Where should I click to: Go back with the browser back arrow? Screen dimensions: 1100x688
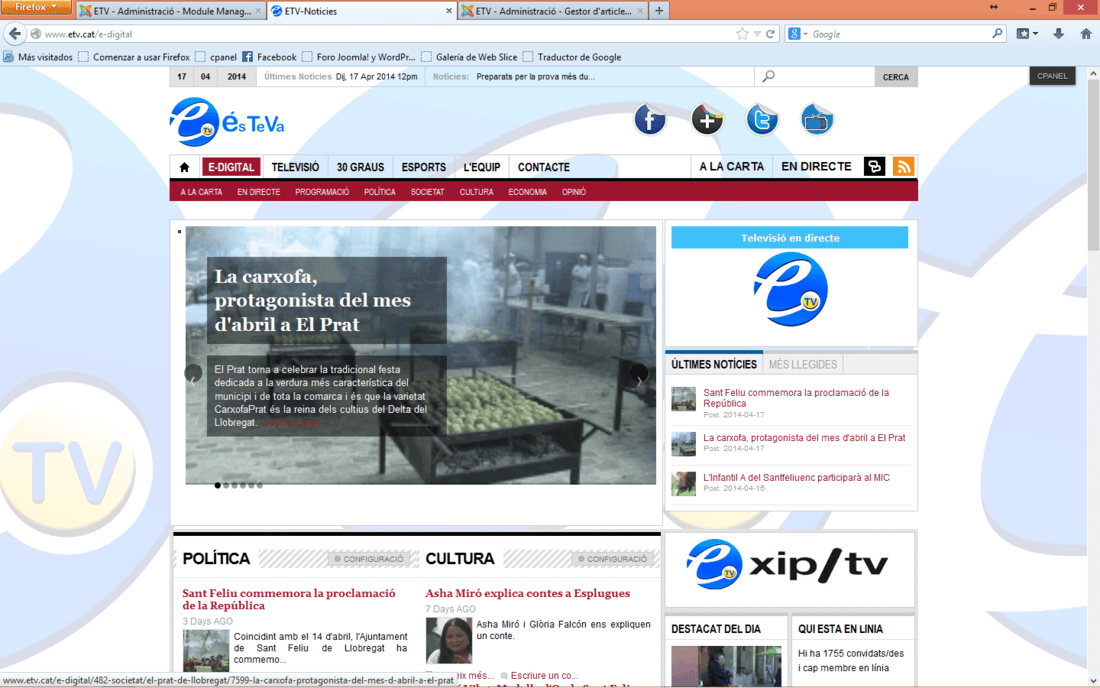15,34
